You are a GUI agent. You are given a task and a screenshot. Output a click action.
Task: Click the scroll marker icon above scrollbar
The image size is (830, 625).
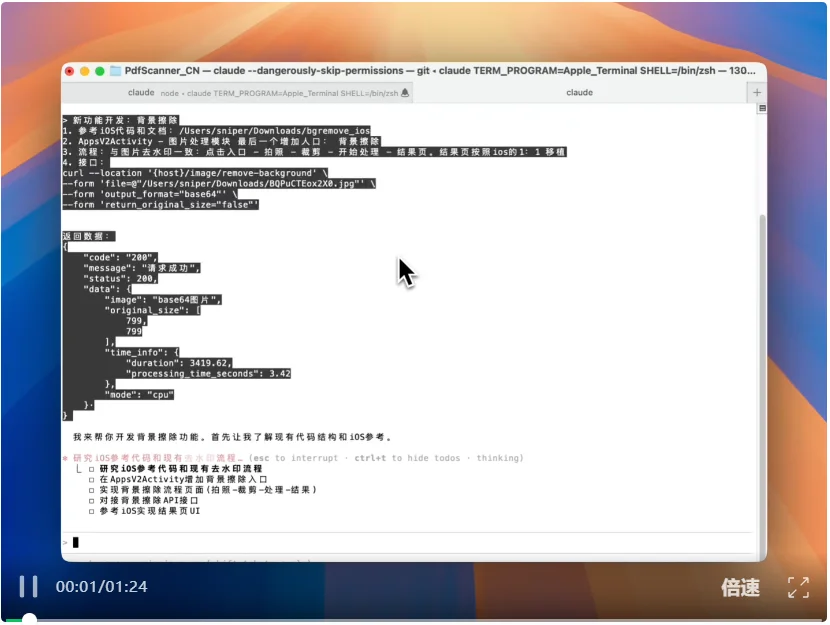[761, 108]
